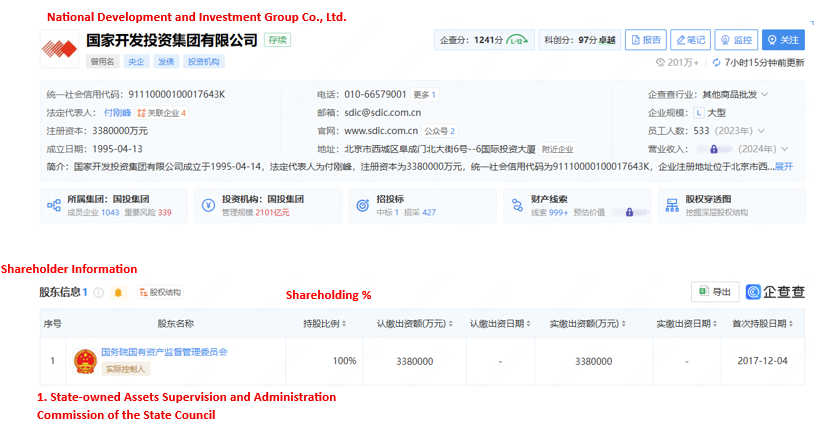Click the 财产线索 property clues icon

(515, 205)
